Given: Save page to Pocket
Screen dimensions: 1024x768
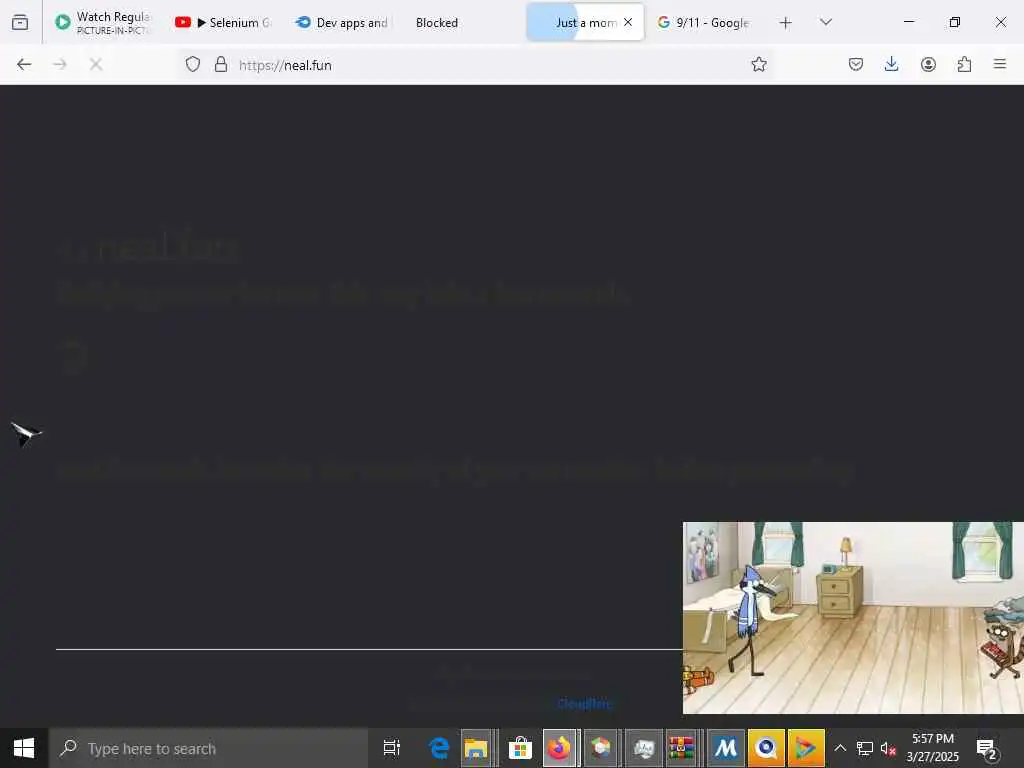Looking at the screenshot, I should point(856,64).
